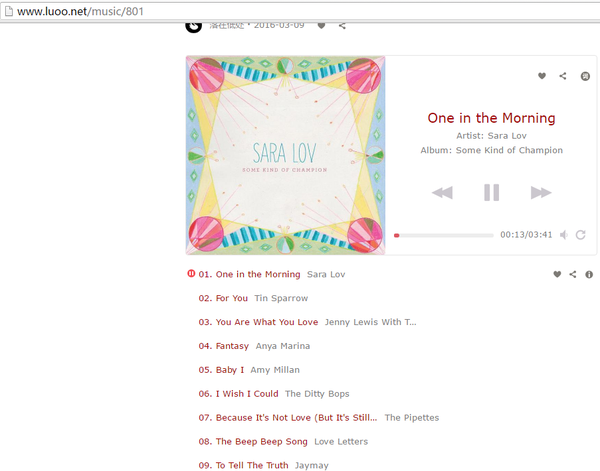
Task: Go back to previous track
Action: (442, 192)
